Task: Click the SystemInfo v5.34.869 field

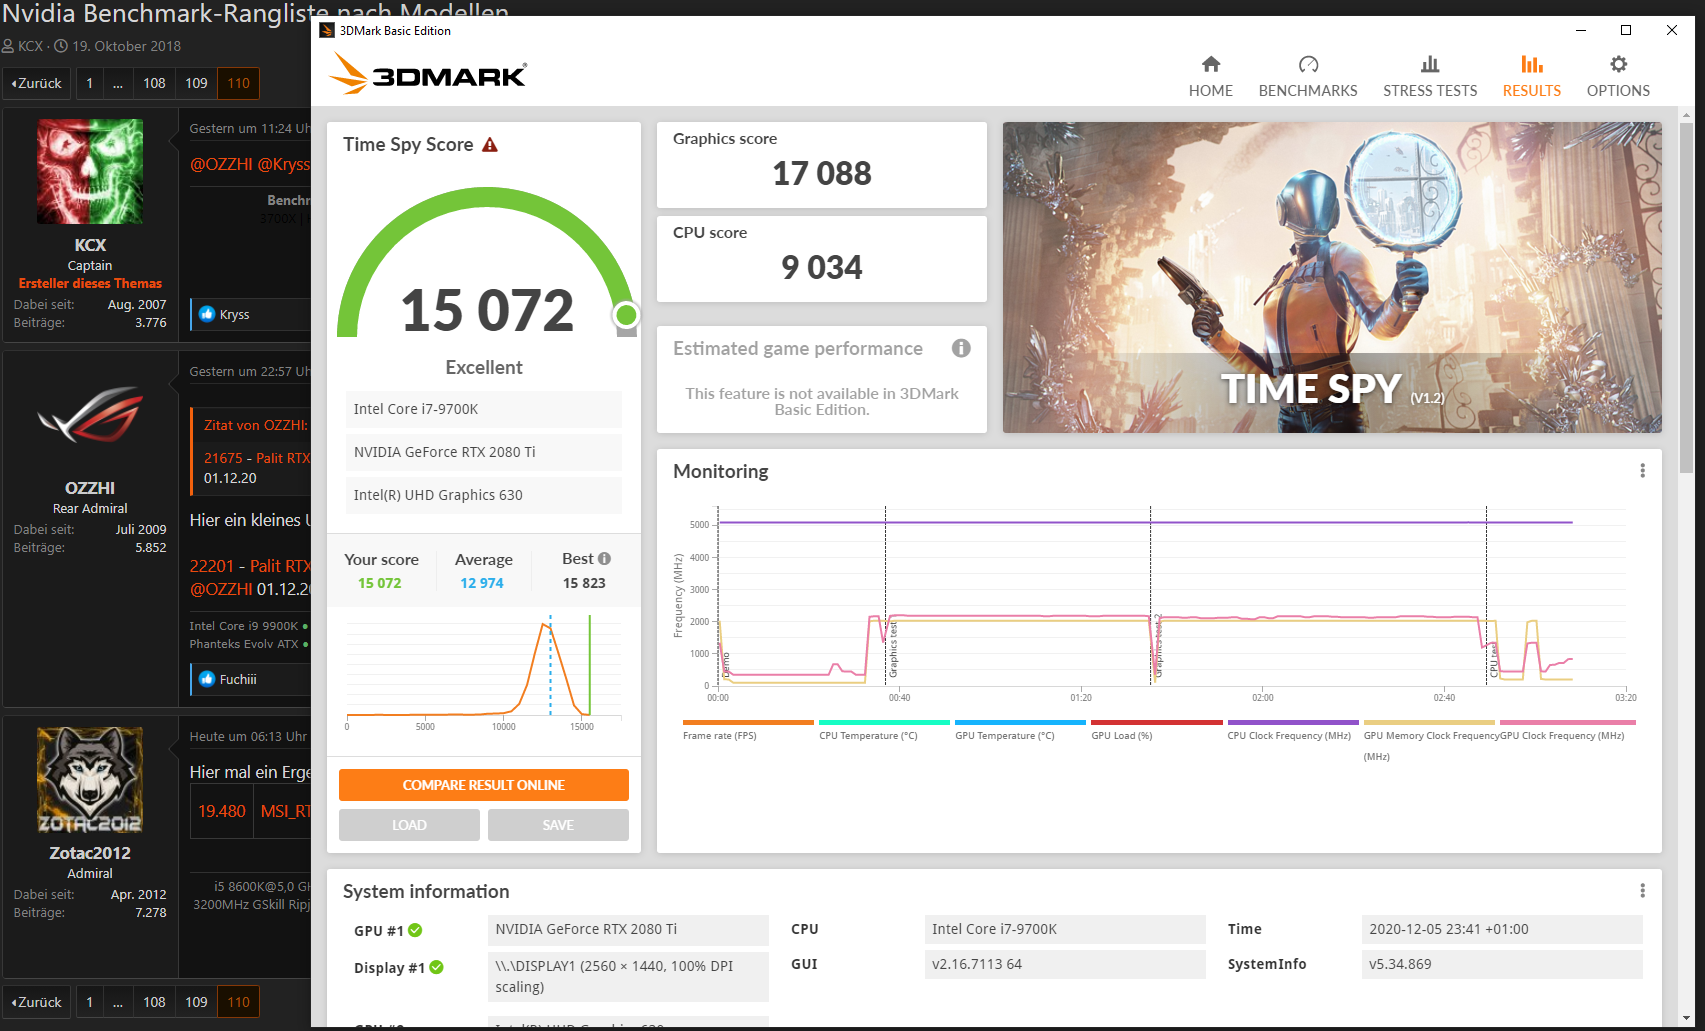Action: click(1502, 964)
